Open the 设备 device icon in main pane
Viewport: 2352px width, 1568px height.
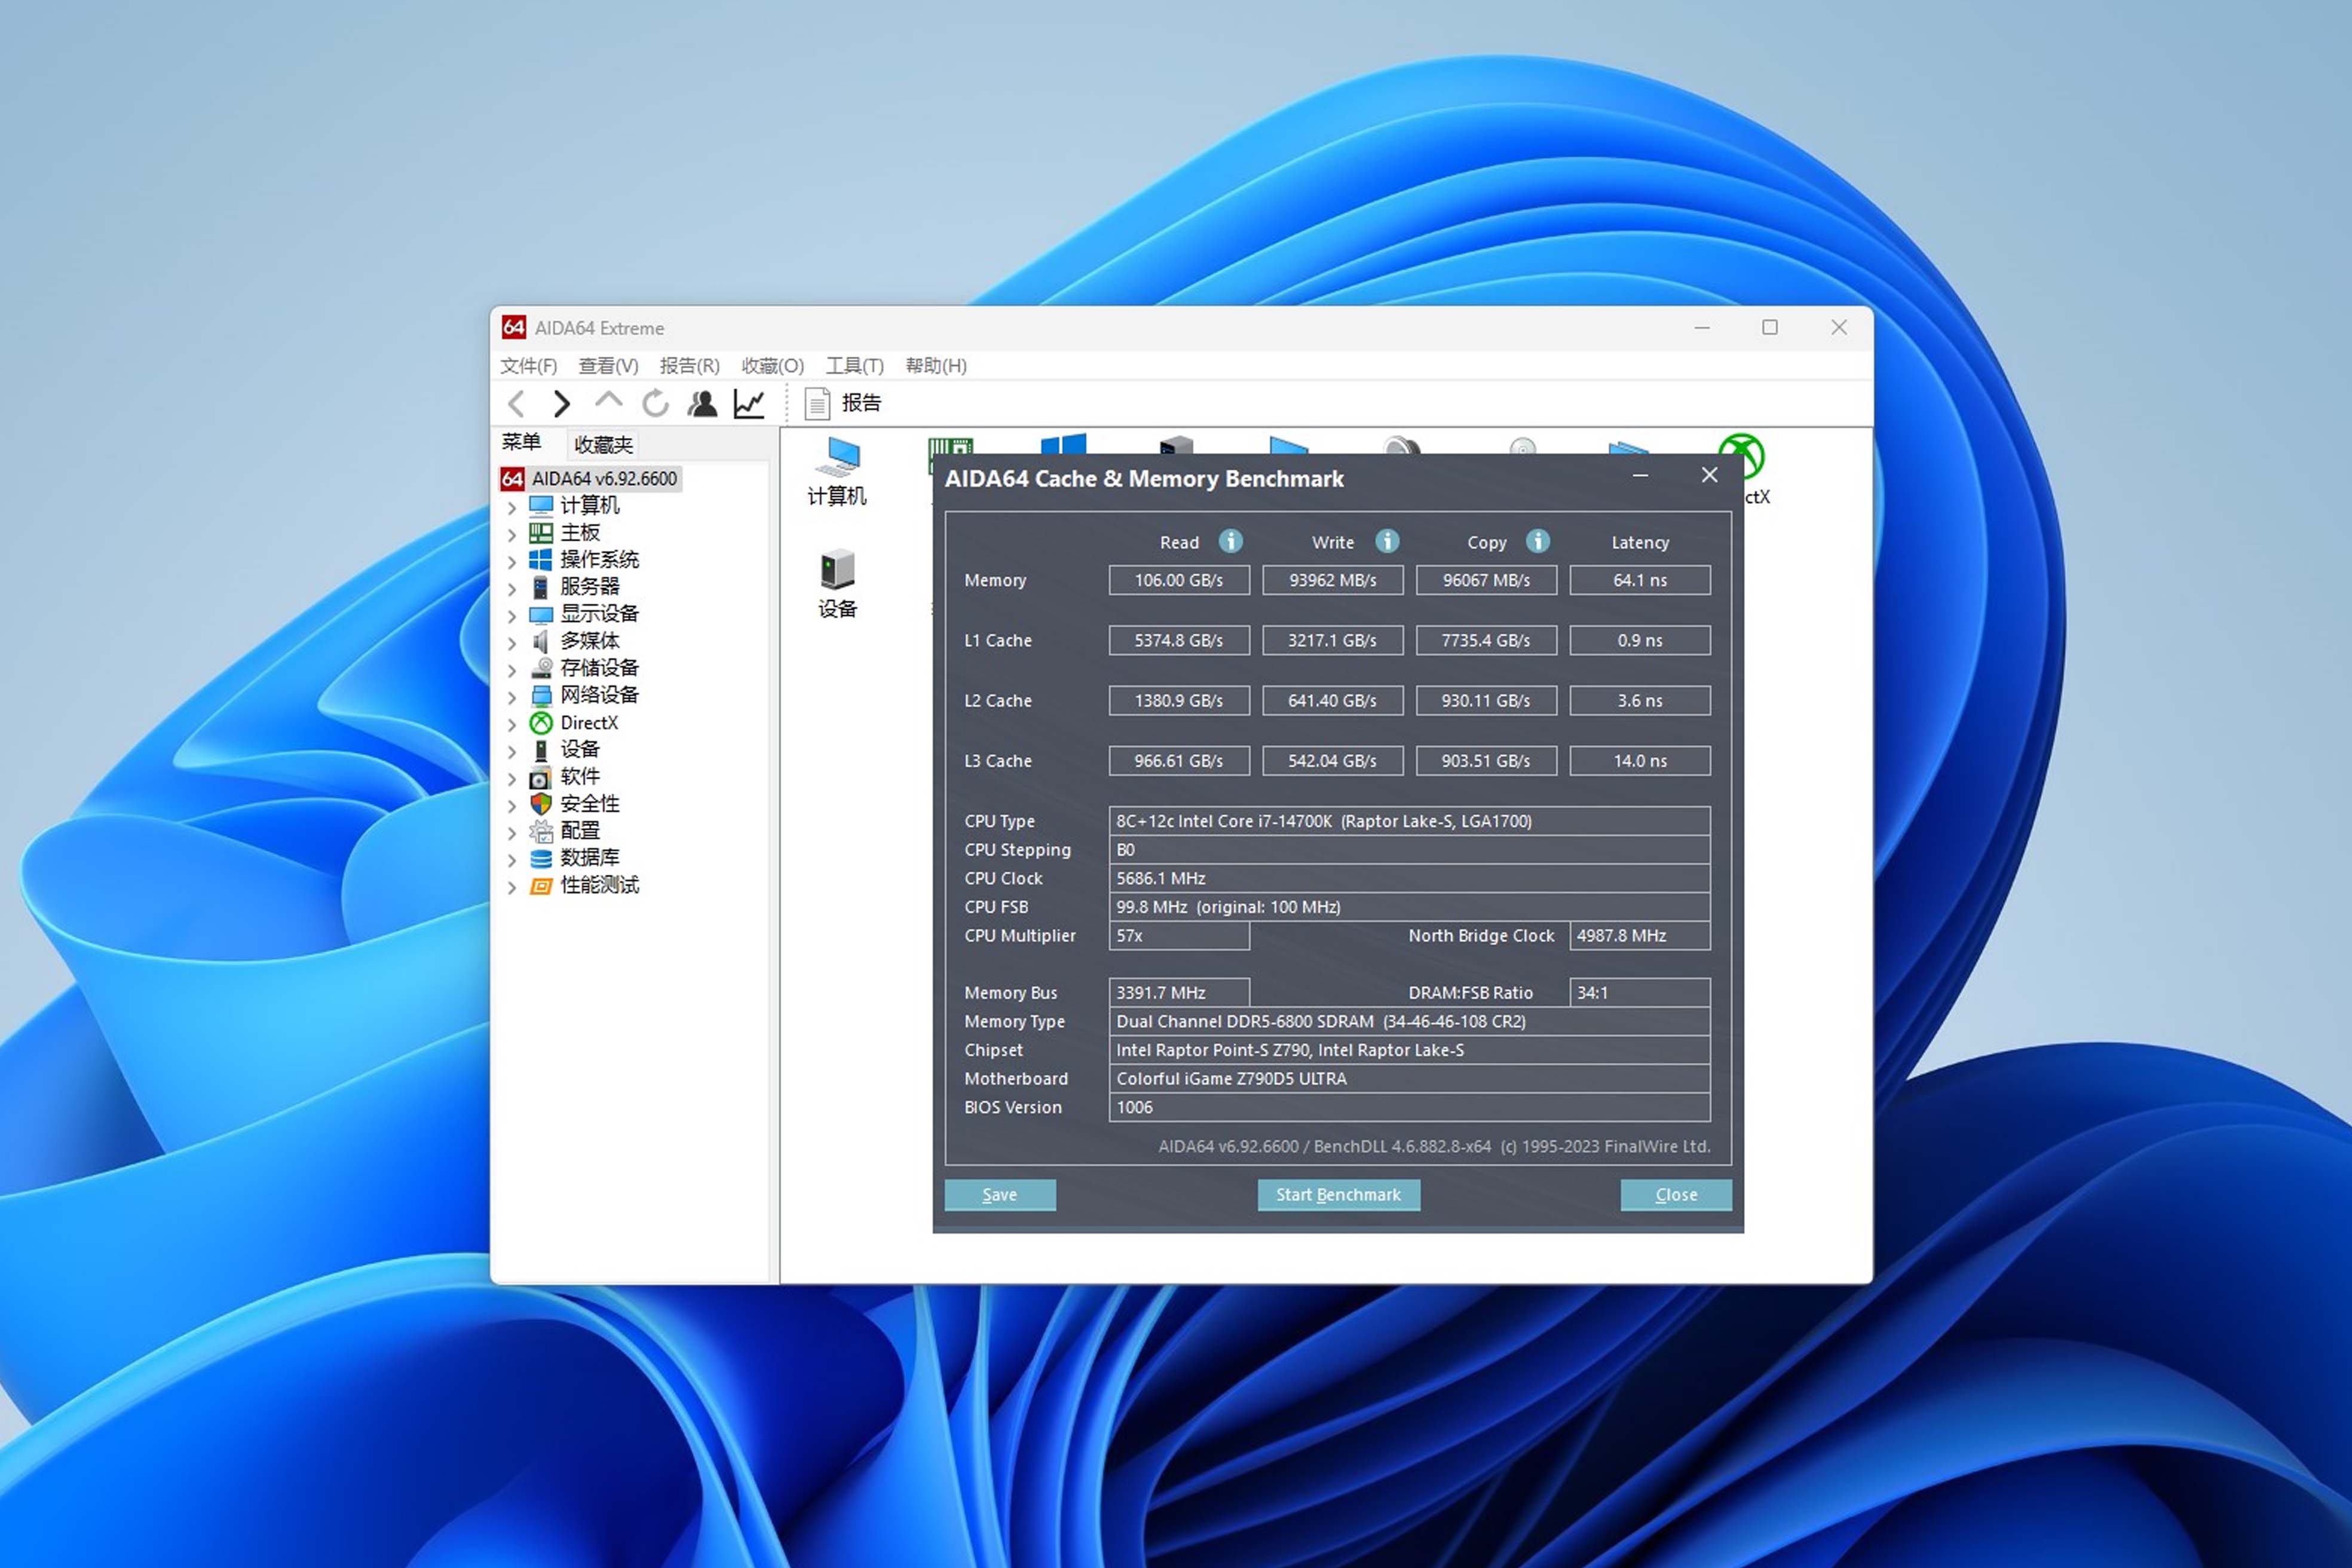[837, 584]
